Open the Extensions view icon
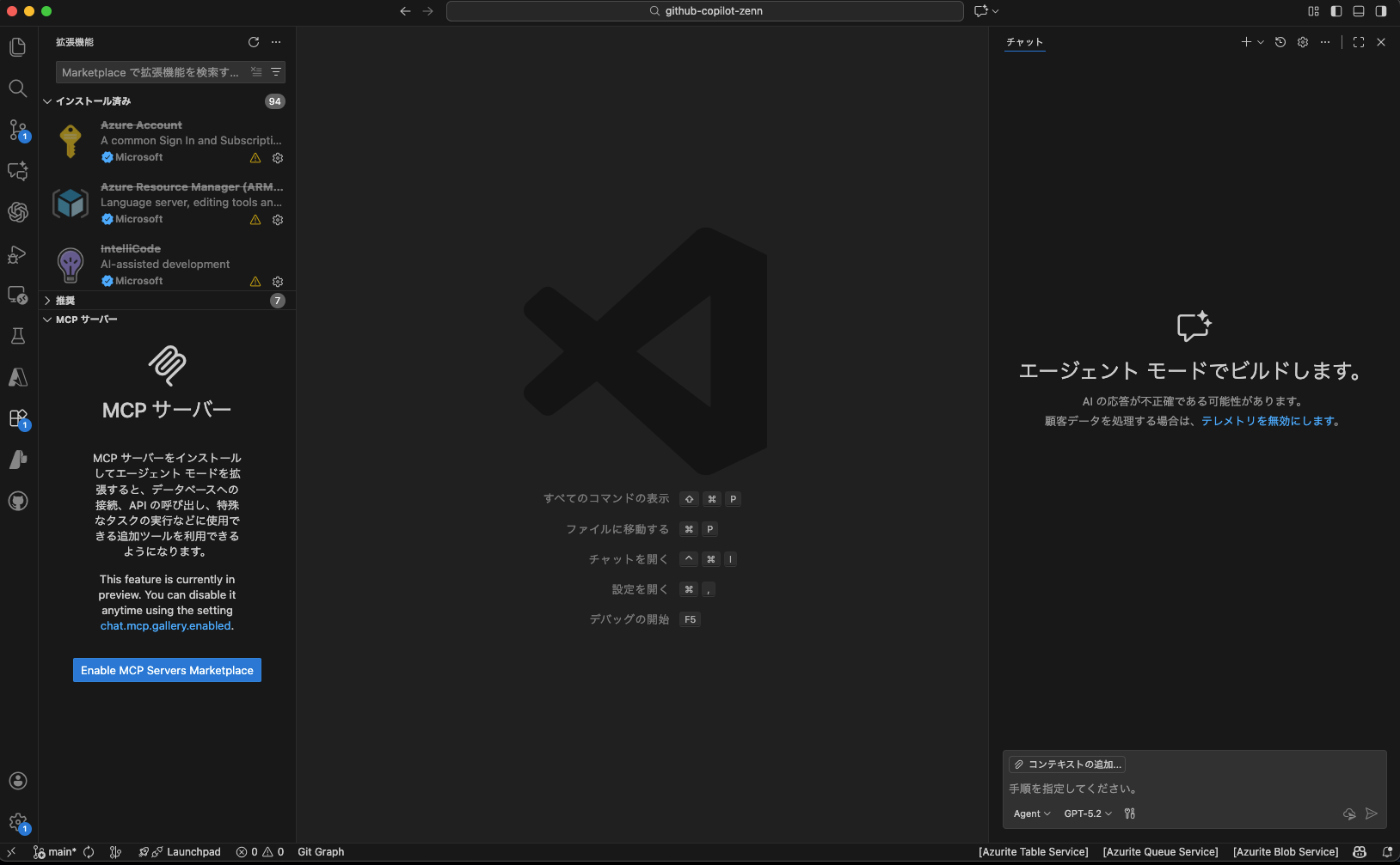1400x865 pixels. (17, 418)
